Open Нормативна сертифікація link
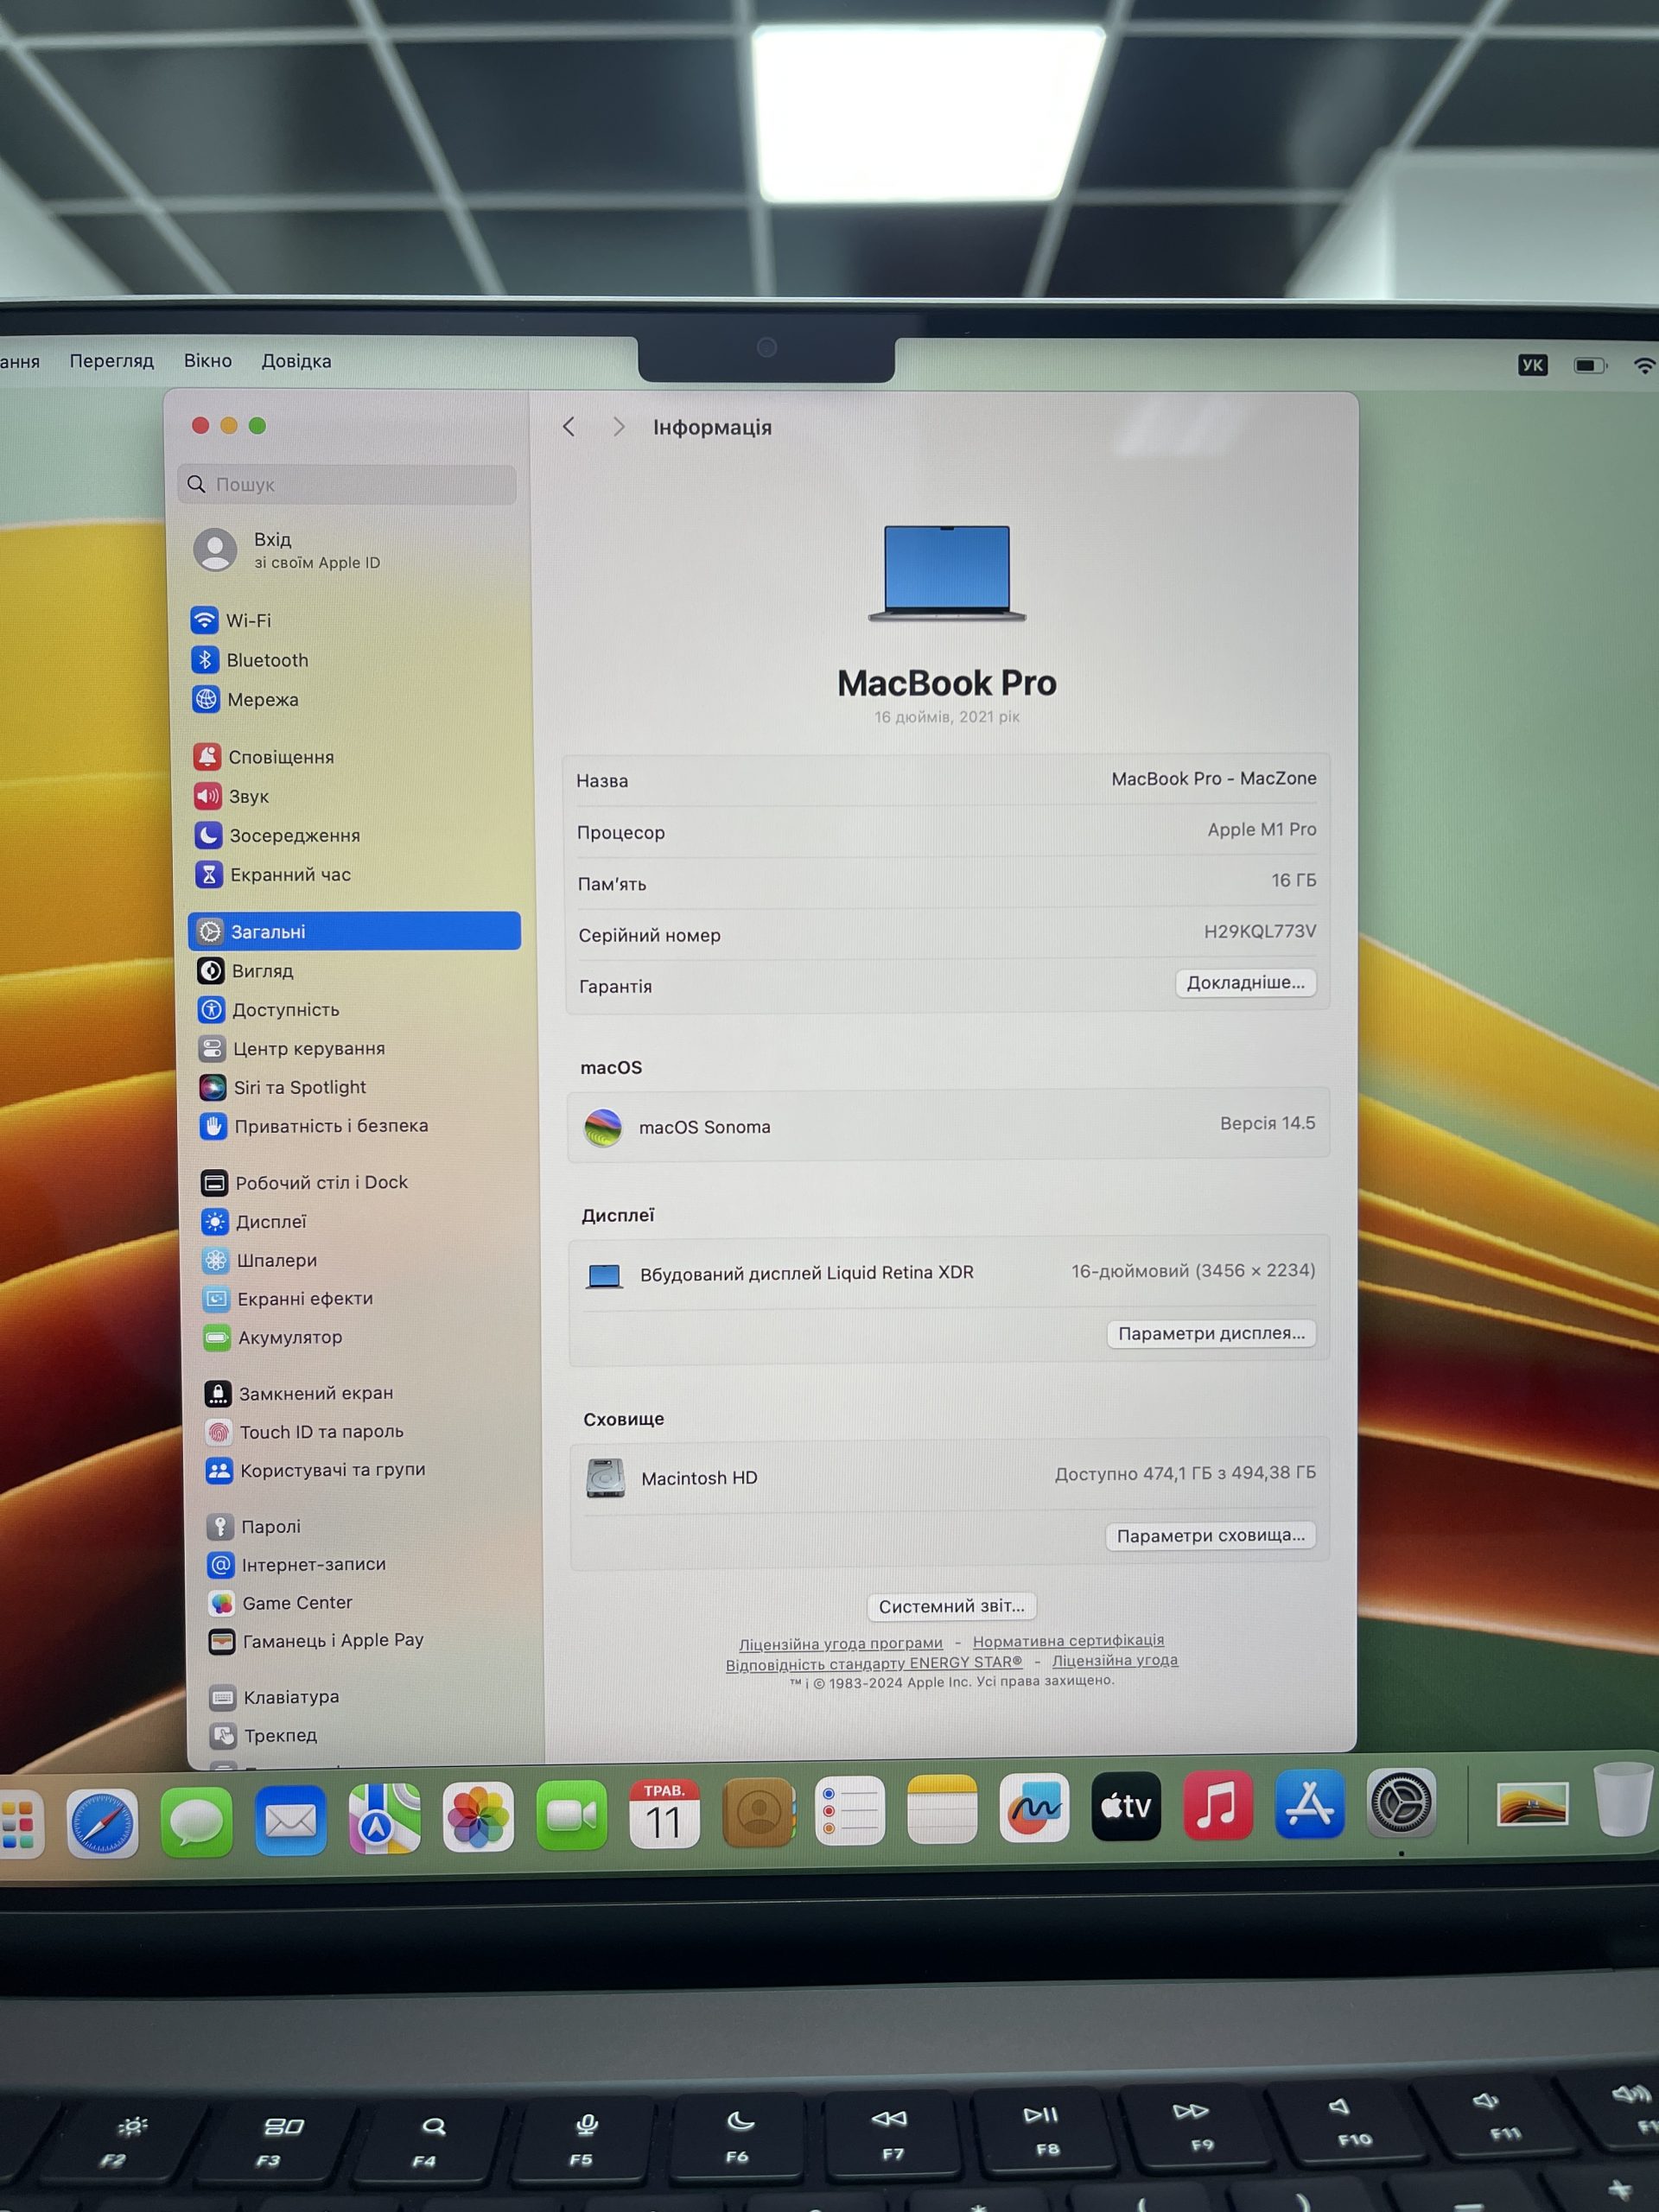The image size is (1659, 2212). pyautogui.click(x=1068, y=1641)
